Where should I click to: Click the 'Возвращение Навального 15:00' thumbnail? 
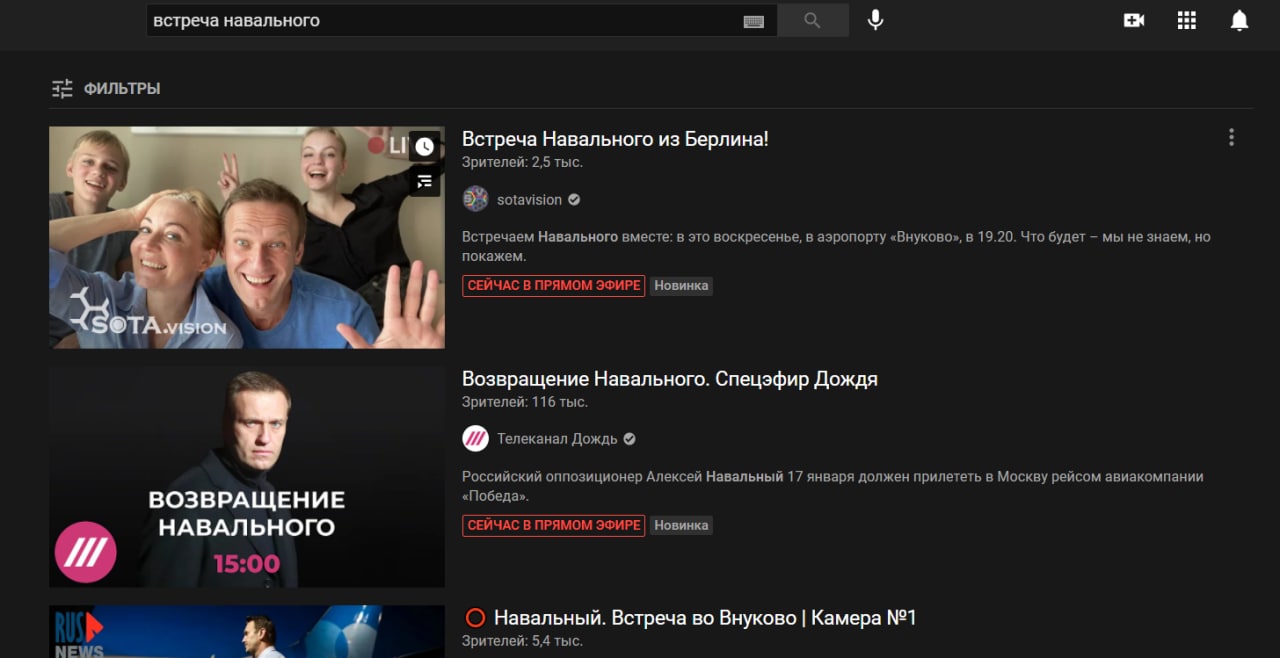pos(247,476)
